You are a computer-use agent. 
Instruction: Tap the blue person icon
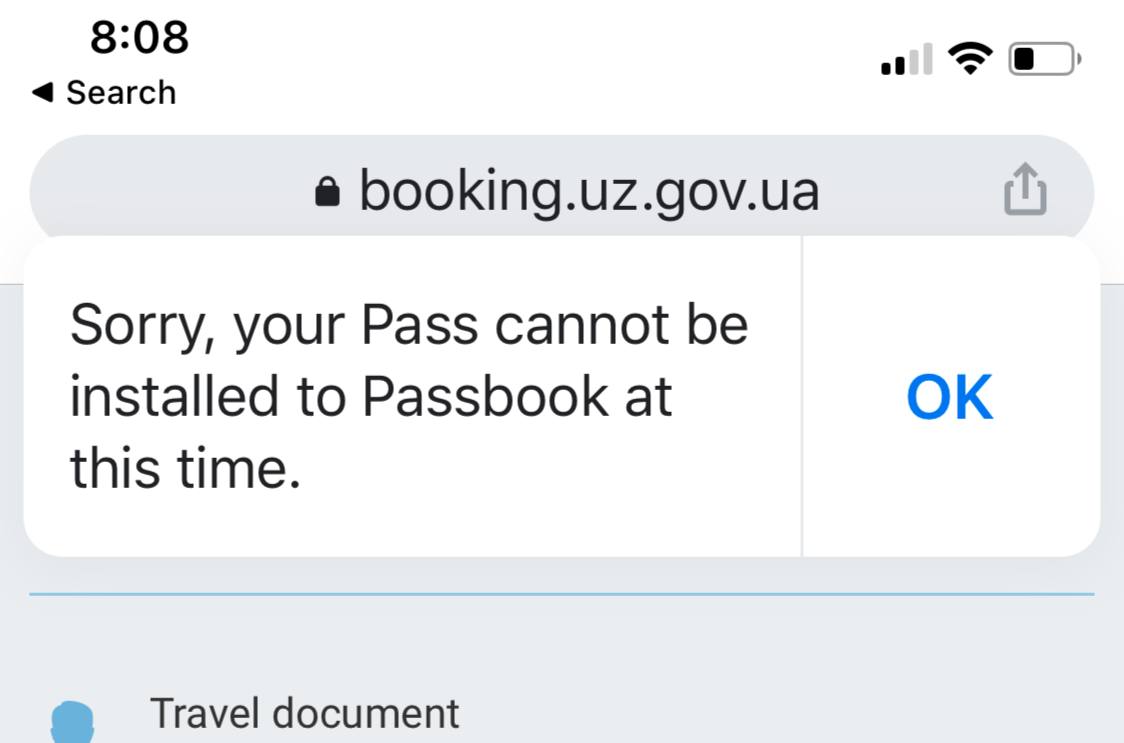(72, 721)
